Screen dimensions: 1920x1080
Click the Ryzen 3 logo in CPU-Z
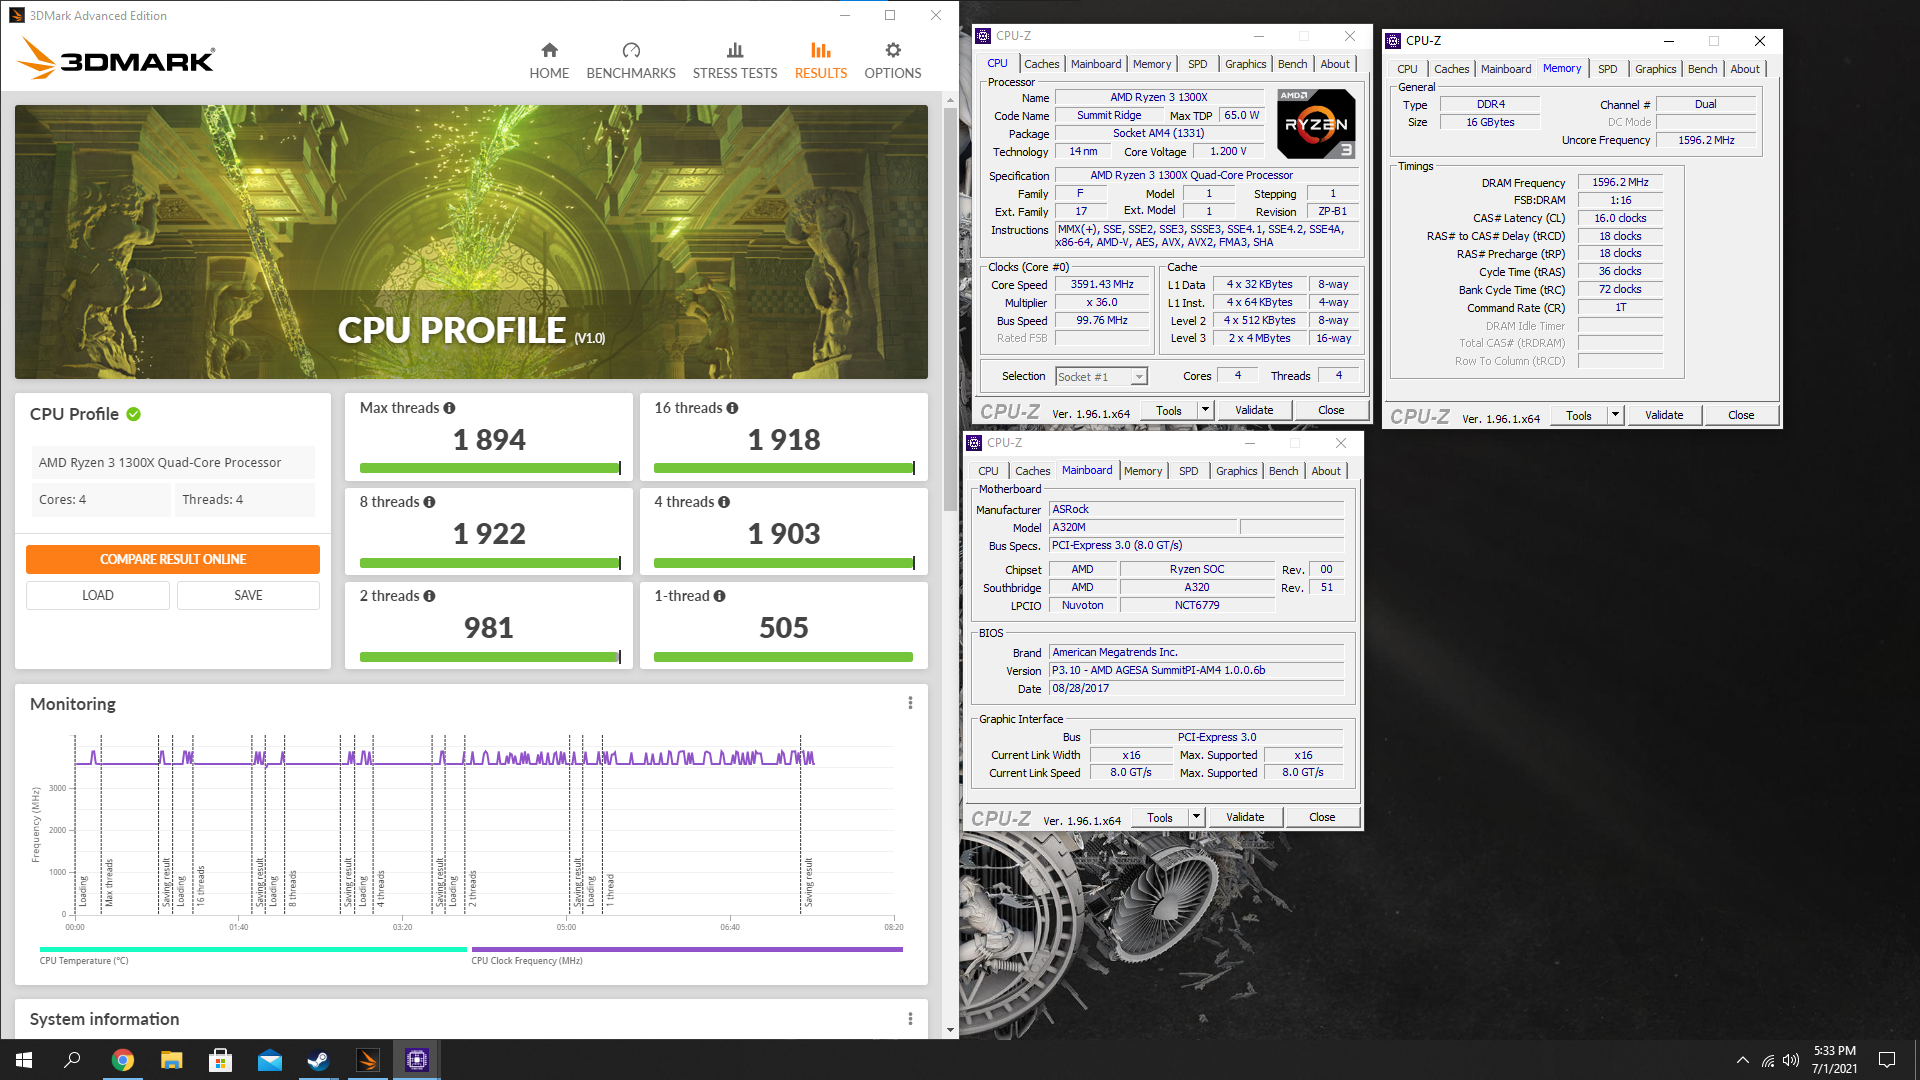(1316, 124)
